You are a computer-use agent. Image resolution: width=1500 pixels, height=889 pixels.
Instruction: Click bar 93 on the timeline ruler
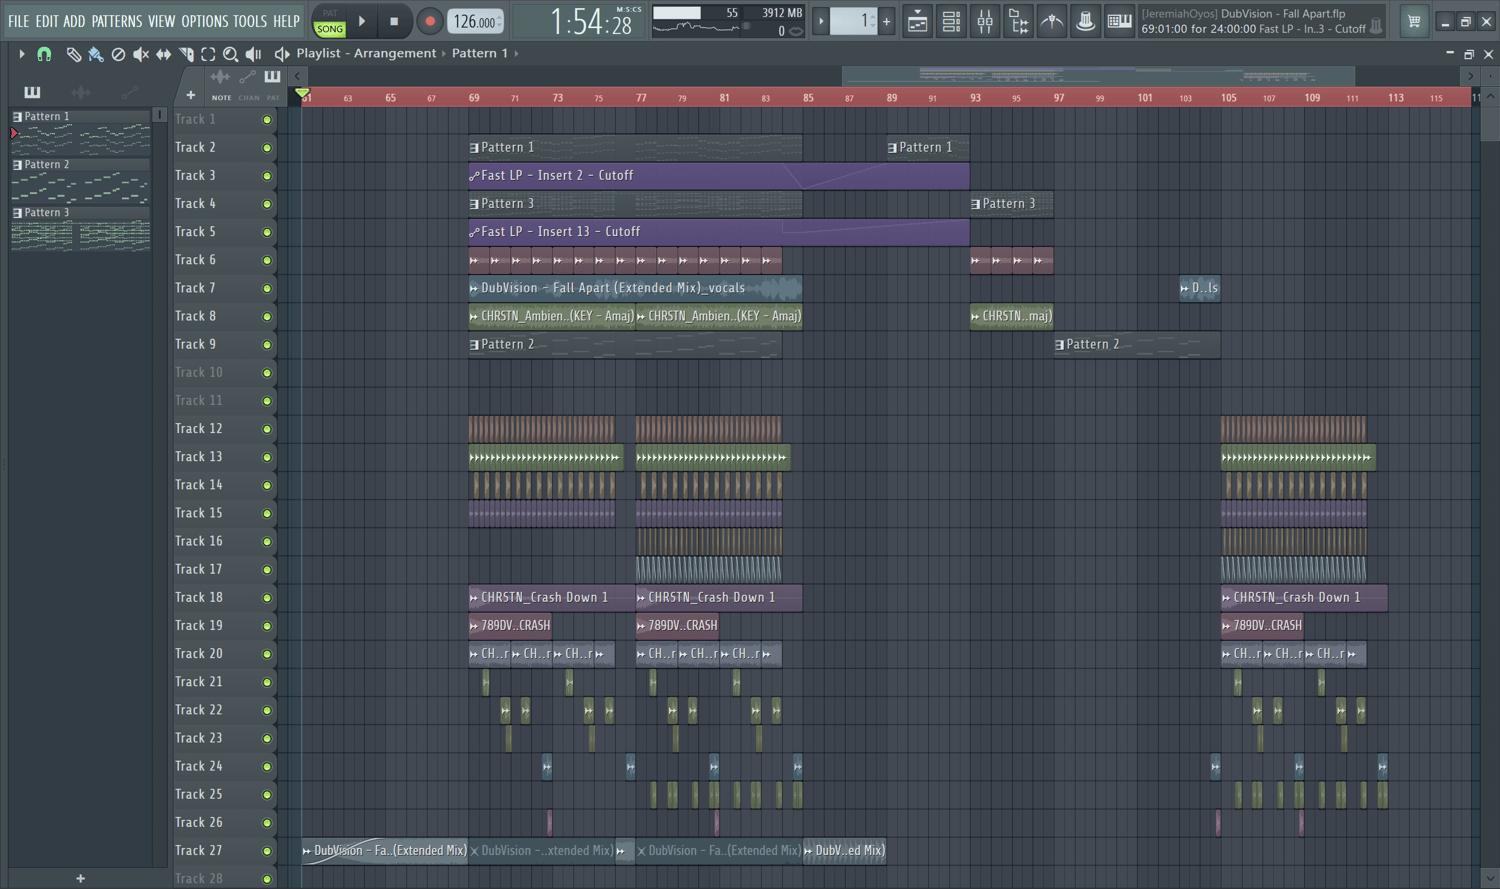coord(975,98)
